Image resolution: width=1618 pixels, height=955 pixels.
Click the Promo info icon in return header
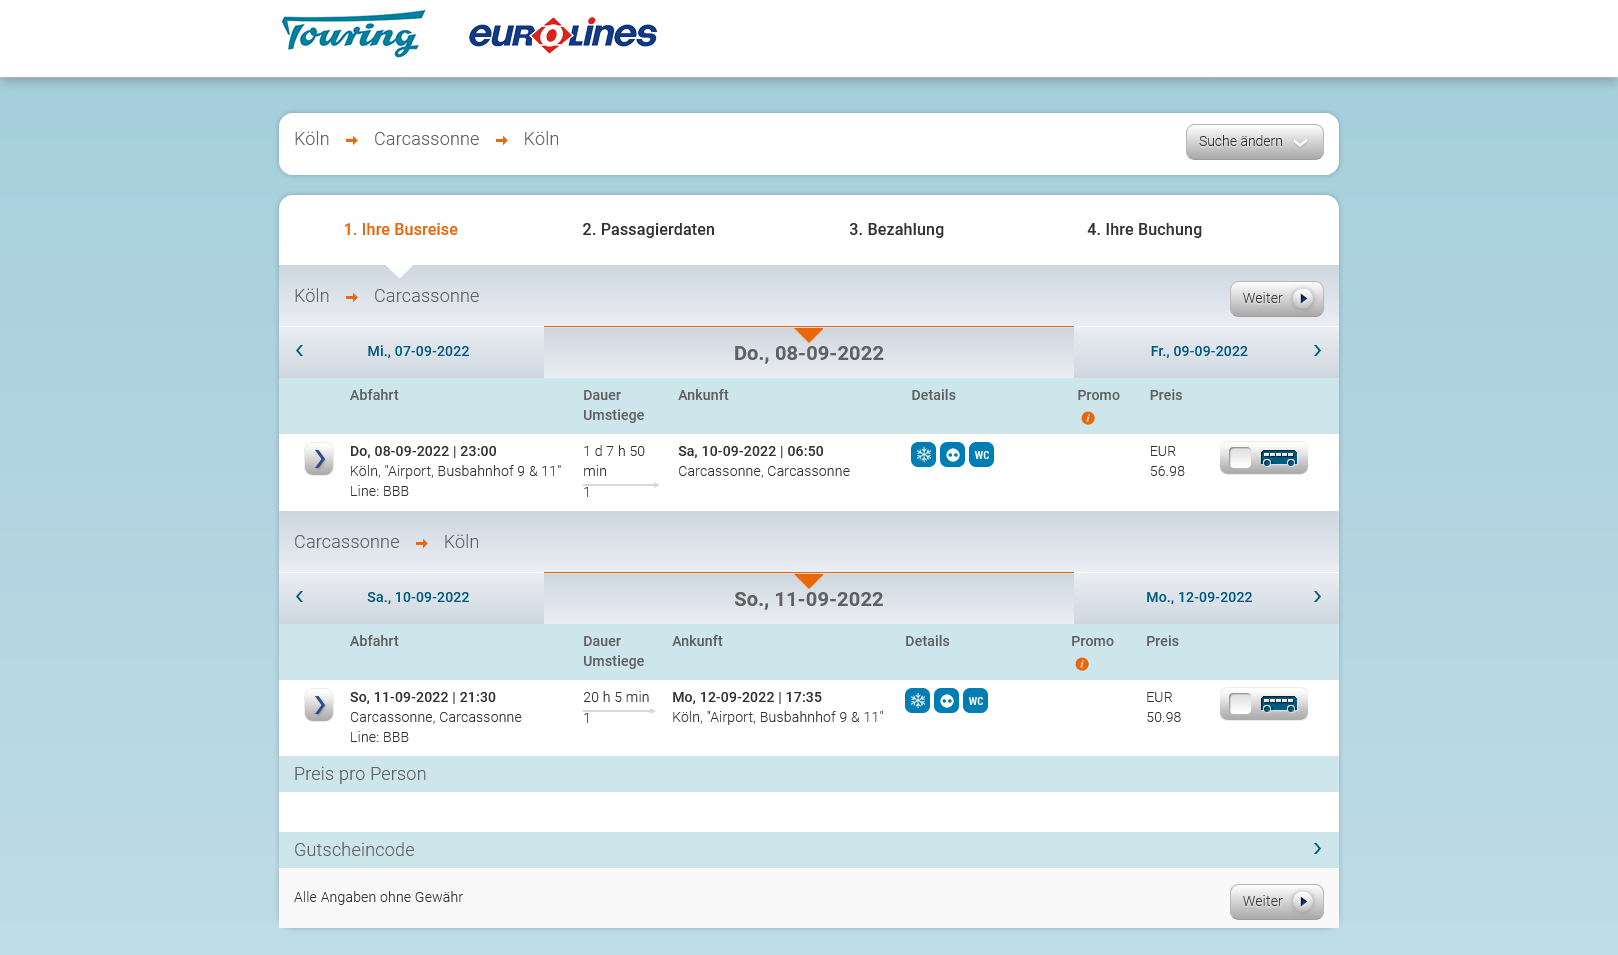[x=1081, y=664]
